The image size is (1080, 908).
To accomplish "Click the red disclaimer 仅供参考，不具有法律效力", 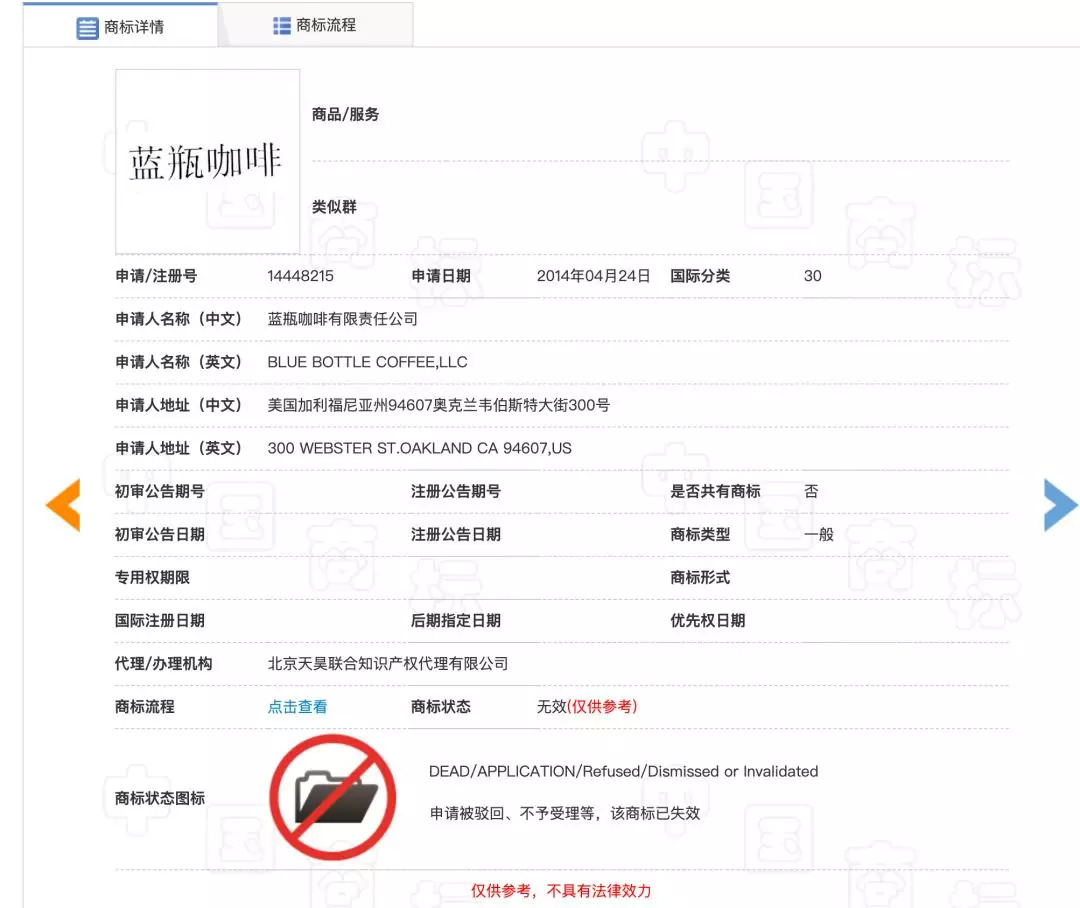I will (561, 891).
